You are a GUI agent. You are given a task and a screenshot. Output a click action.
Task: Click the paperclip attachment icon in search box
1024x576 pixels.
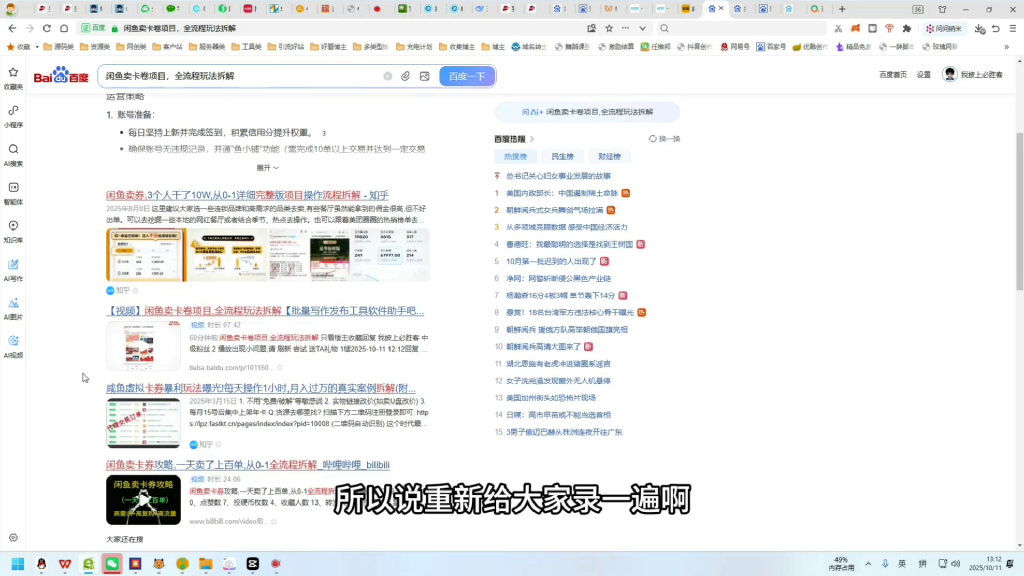click(x=406, y=76)
